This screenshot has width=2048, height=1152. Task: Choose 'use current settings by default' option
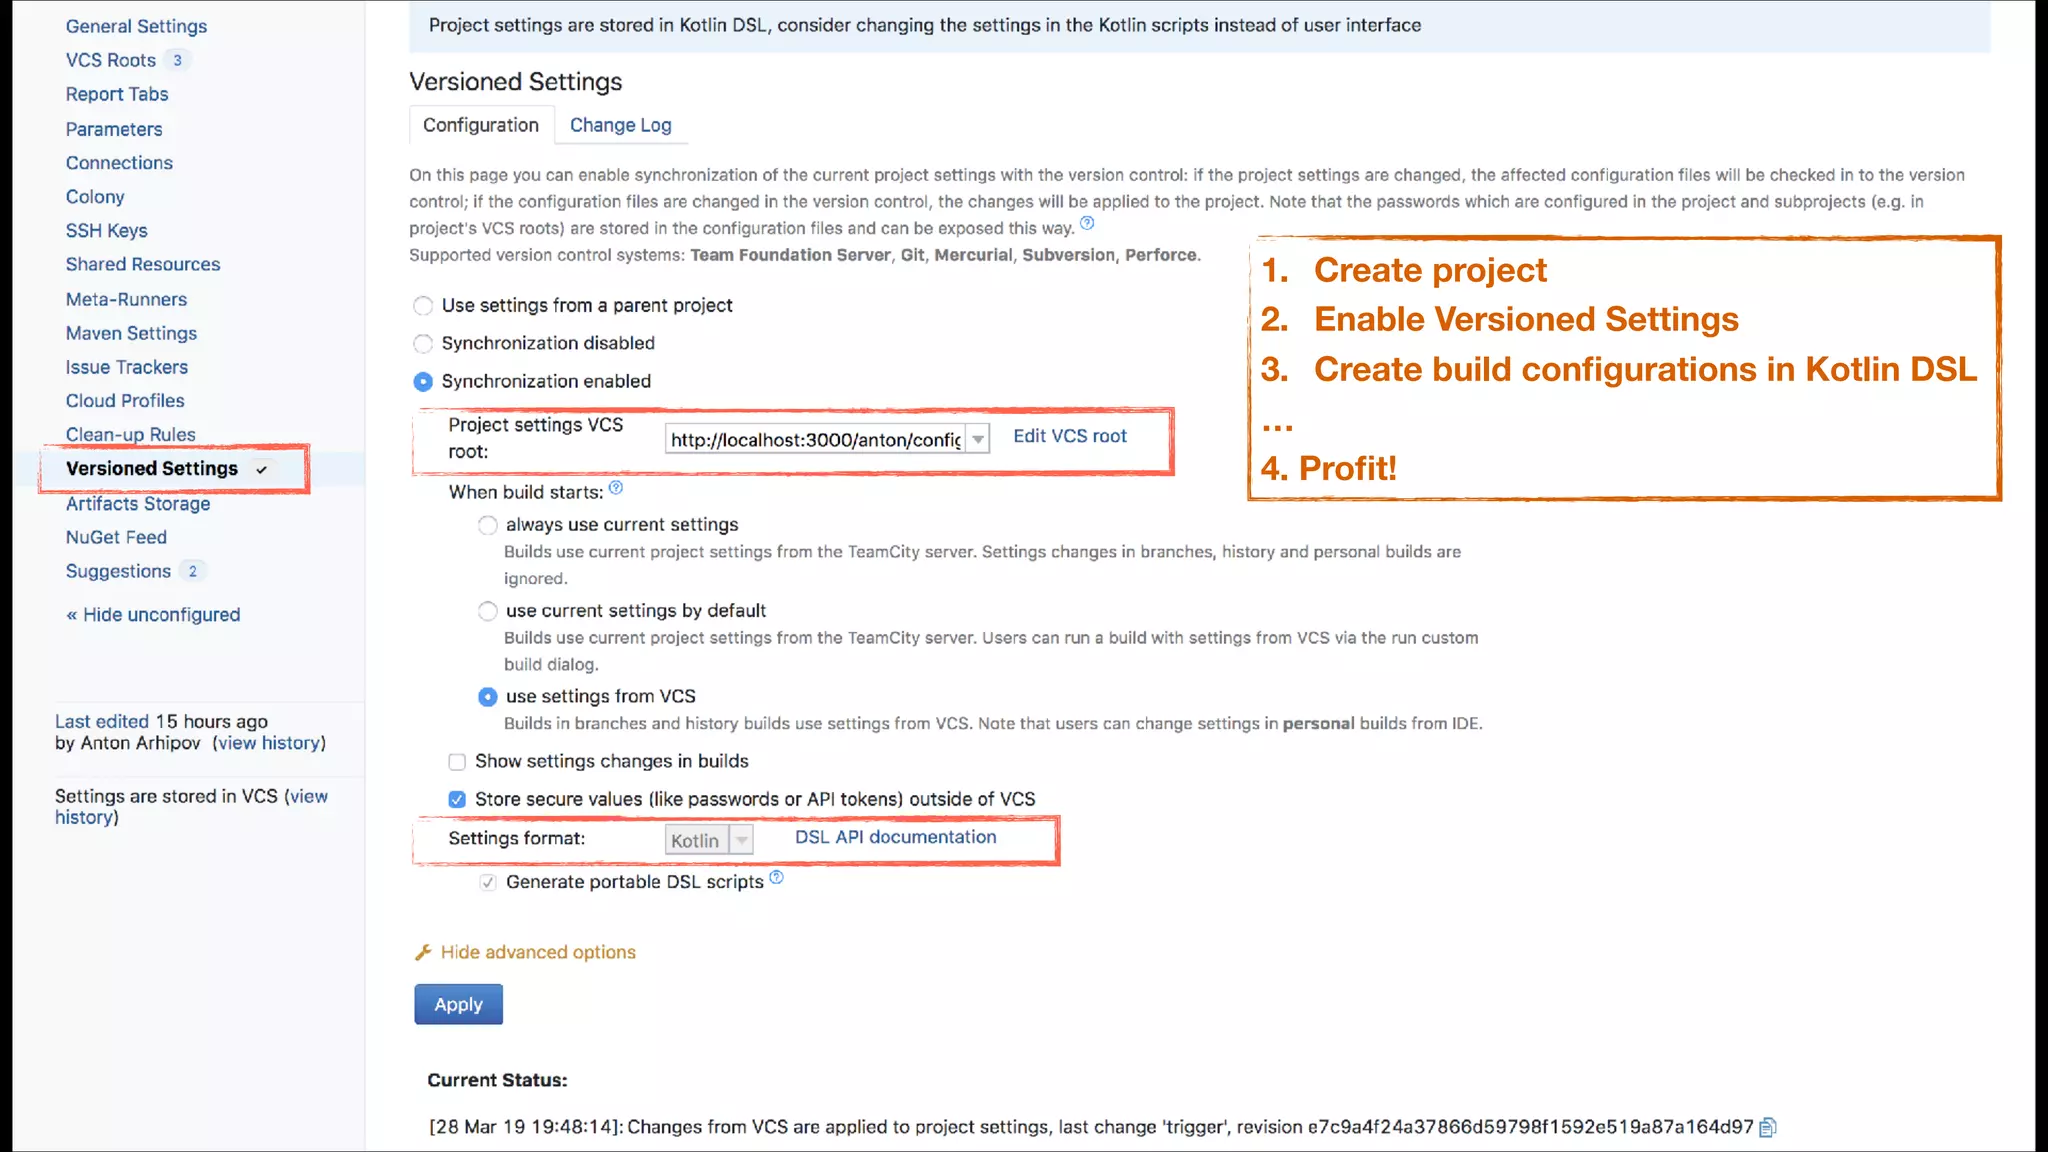tap(487, 611)
